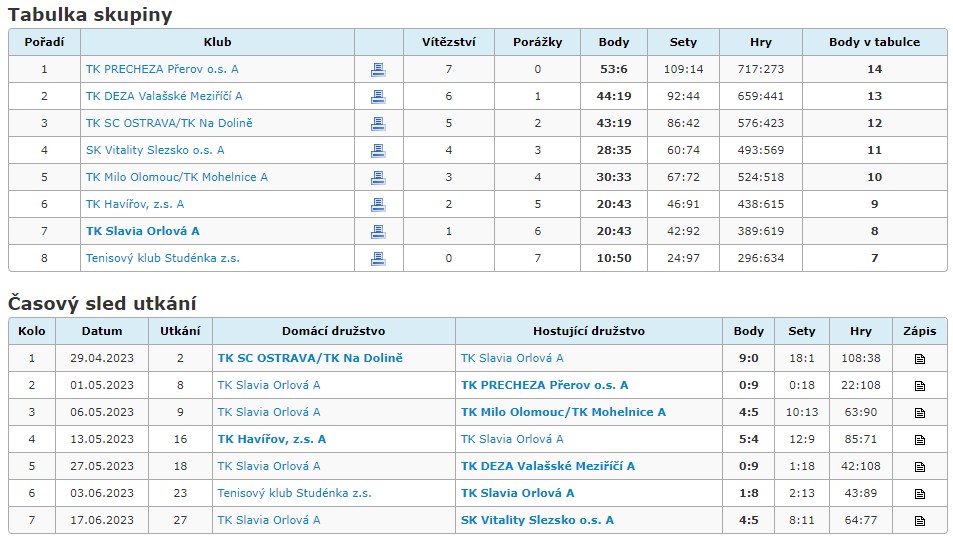Open TK SC OSTRAVA/TK Na Dolině in standings
Image resolution: width=953 pixels, height=541 pixels.
tap(169, 123)
